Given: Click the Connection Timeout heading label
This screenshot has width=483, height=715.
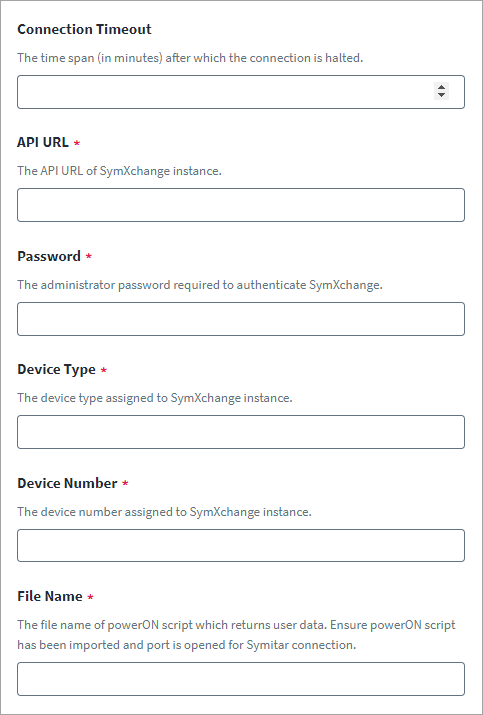Looking at the screenshot, I should [x=84, y=29].
